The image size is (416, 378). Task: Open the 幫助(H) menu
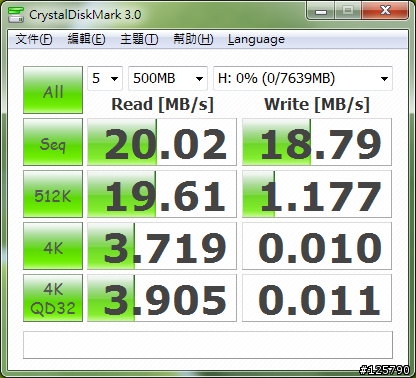coord(193,39)
